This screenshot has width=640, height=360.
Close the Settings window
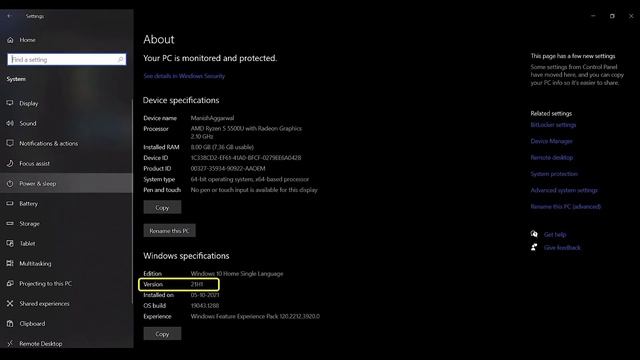(631, 16)
